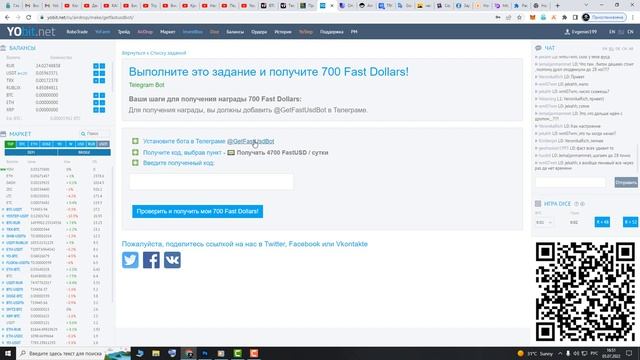
Task: Open the dice bet amount dropdown
Action: coord(544,222)
